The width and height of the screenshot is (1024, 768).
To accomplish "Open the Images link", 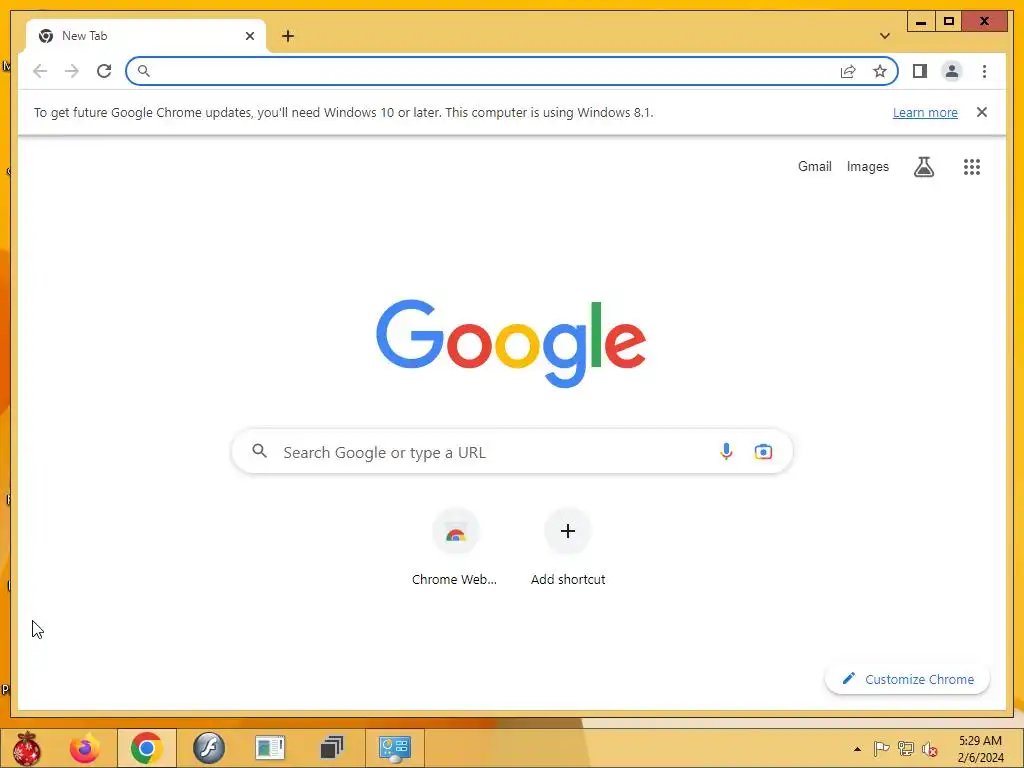I will (867, 167).
